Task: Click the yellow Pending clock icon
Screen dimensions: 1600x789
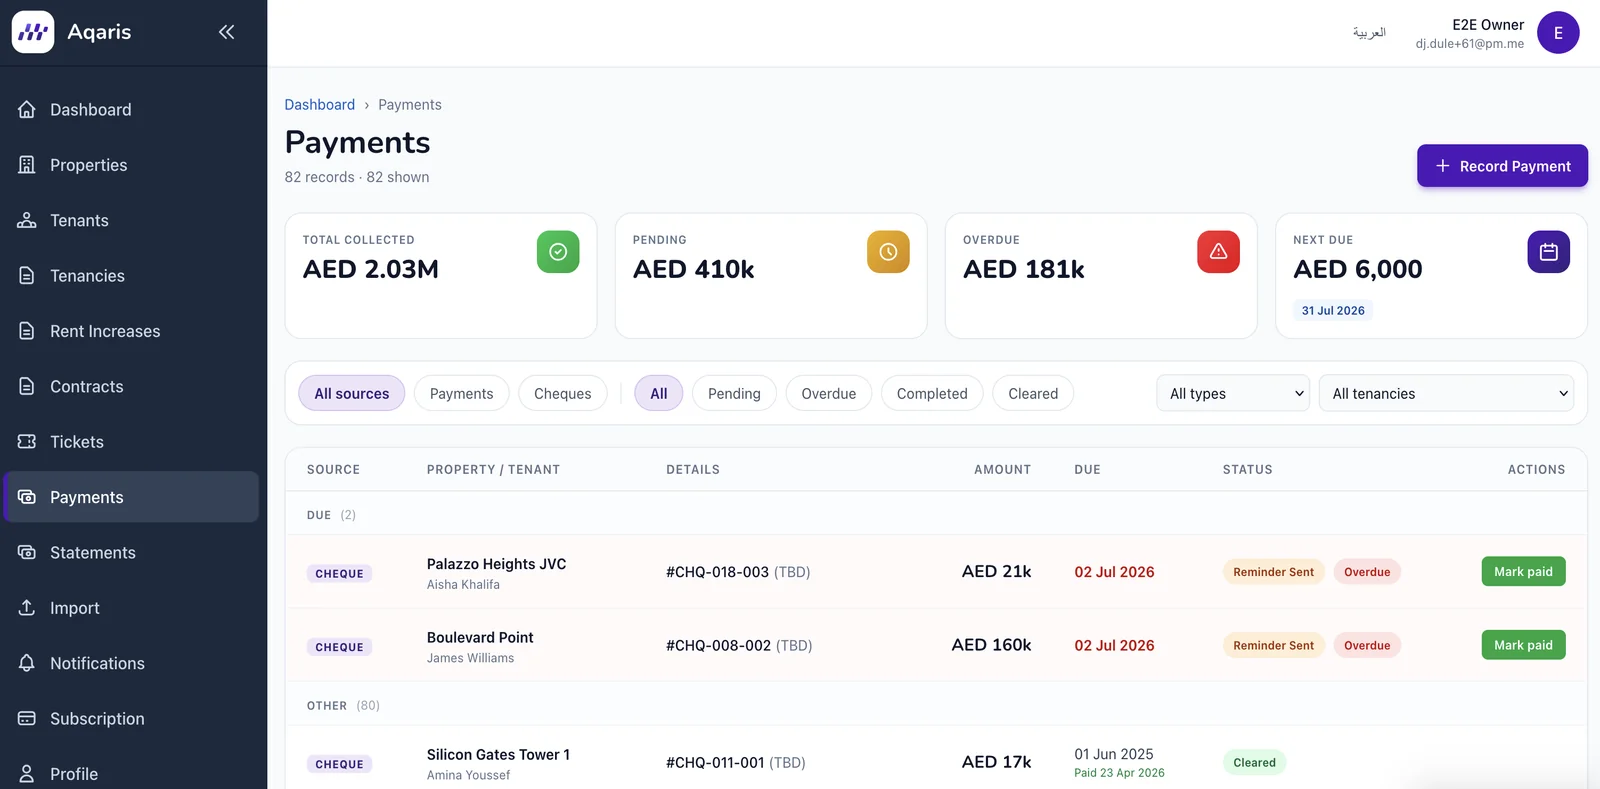Action: pos(888,252)
